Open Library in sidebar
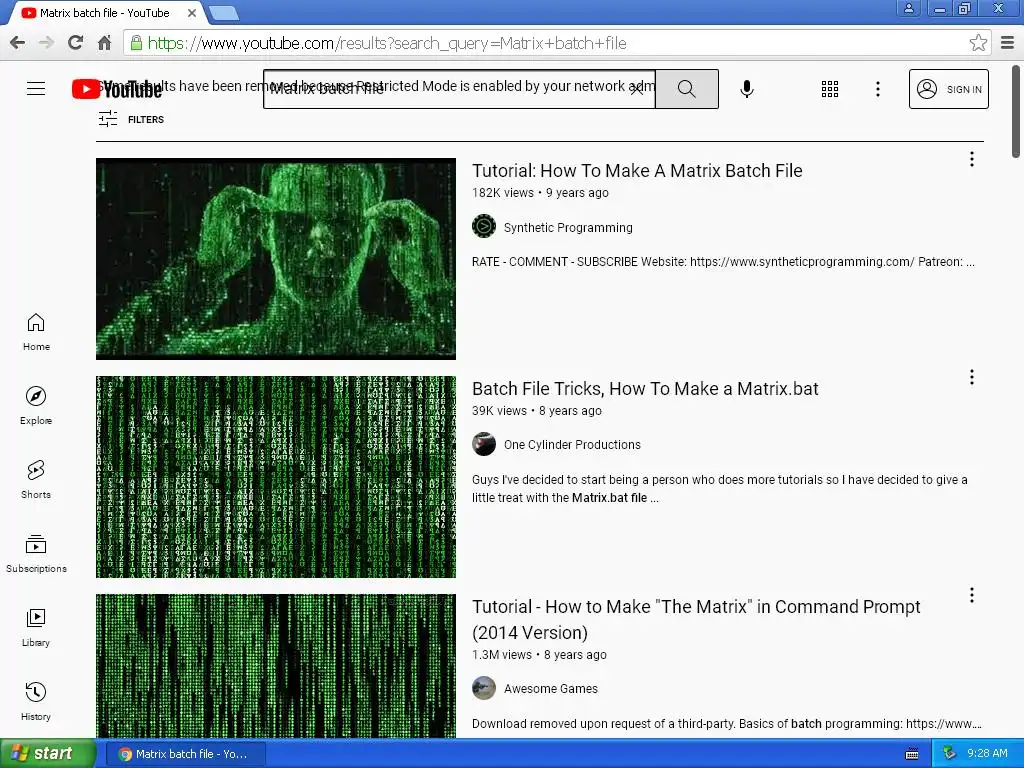 tap(36, 628)
